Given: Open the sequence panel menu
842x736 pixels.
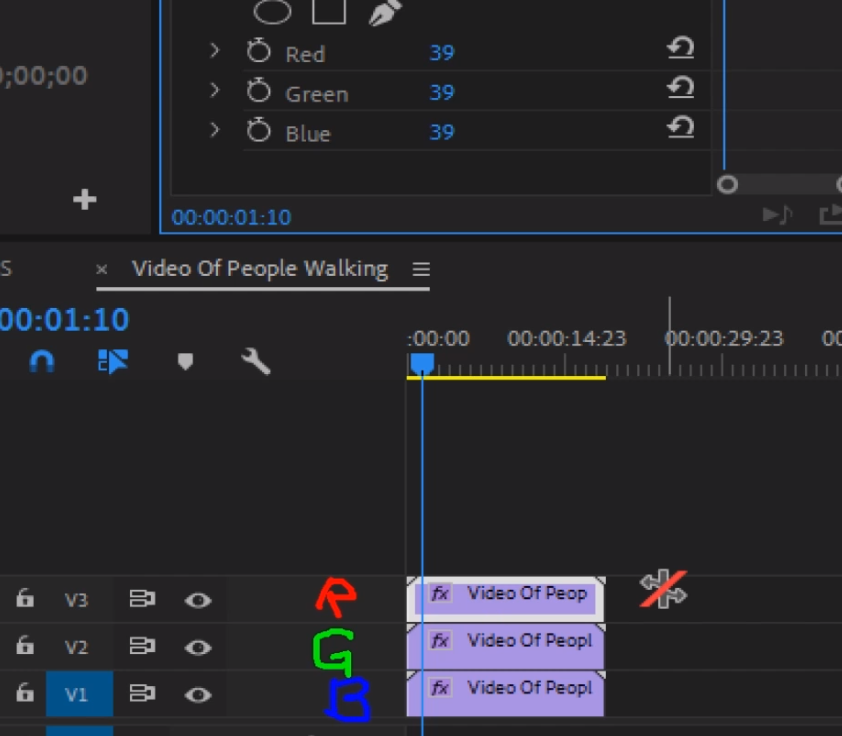Looking at the screenshot, I should pos(422,269).
